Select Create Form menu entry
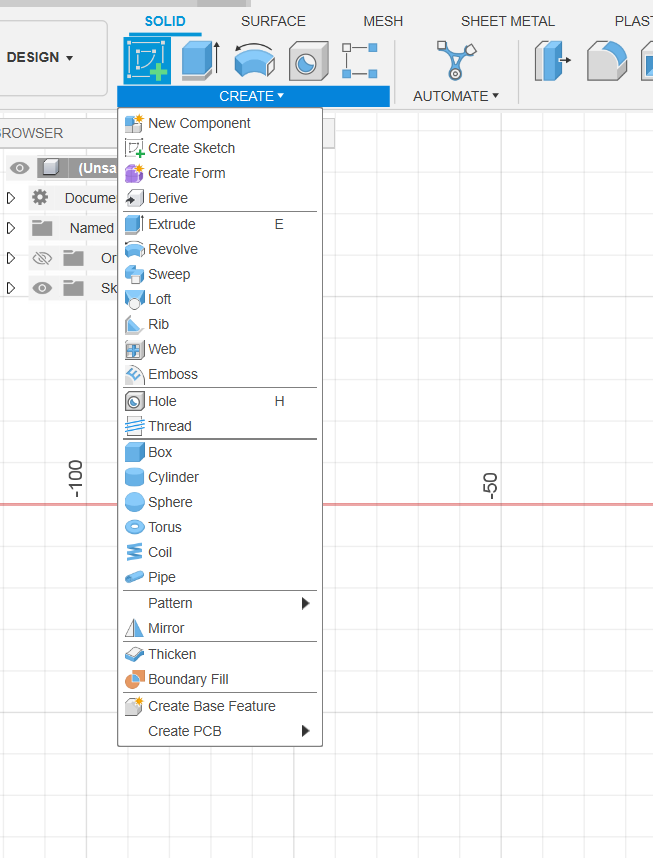The height and width of the screenshot is (858, 653). [x=220, y=173]
